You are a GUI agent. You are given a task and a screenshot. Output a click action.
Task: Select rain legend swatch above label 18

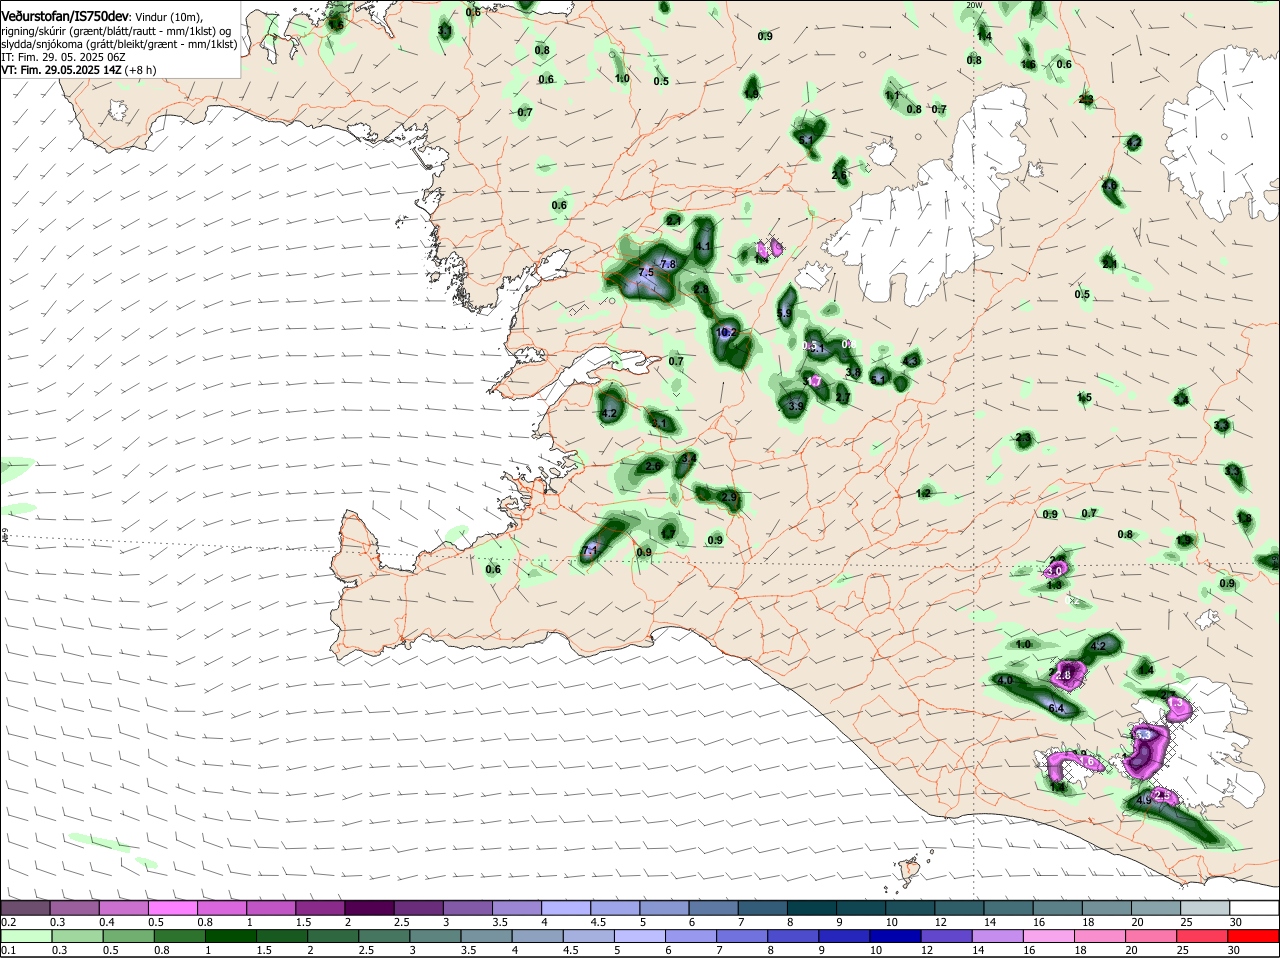coord(1101,935)
